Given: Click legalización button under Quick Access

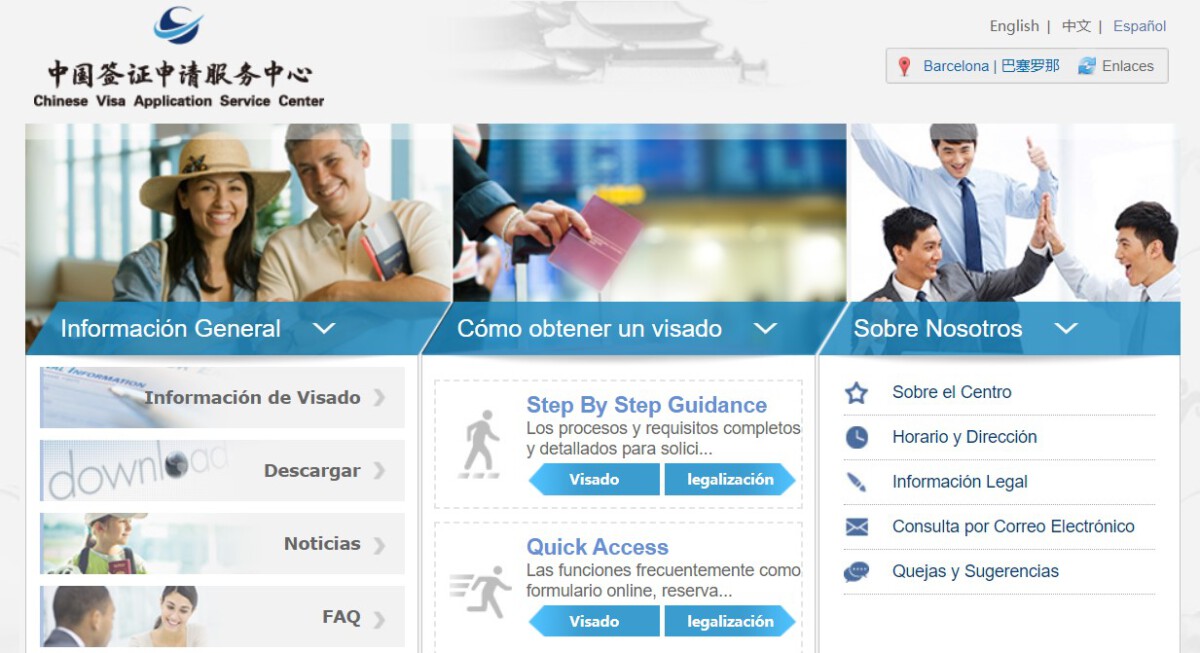Looking at the screenshot, I should (730, 622).
